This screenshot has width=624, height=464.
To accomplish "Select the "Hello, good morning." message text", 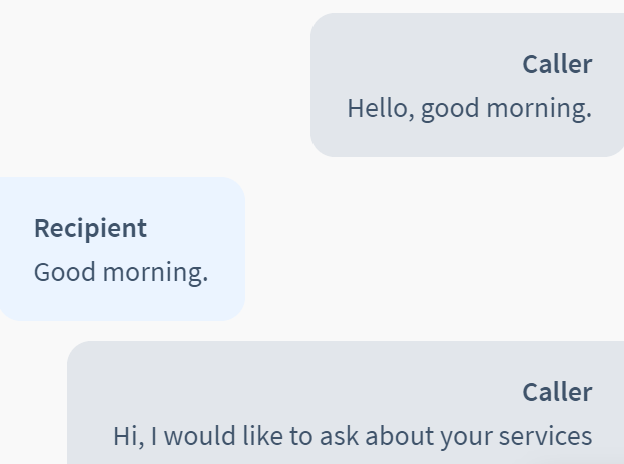I will click(x=470, y=109).
